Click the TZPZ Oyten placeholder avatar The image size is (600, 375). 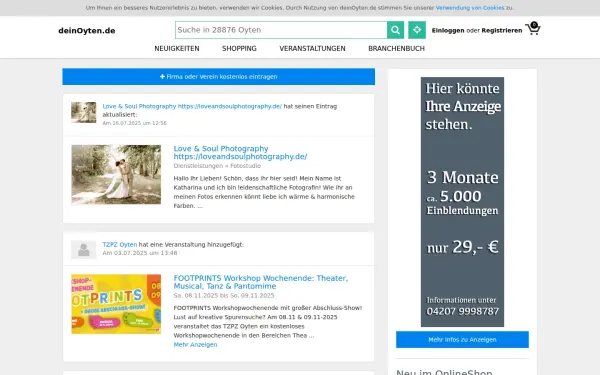point(83,250)
